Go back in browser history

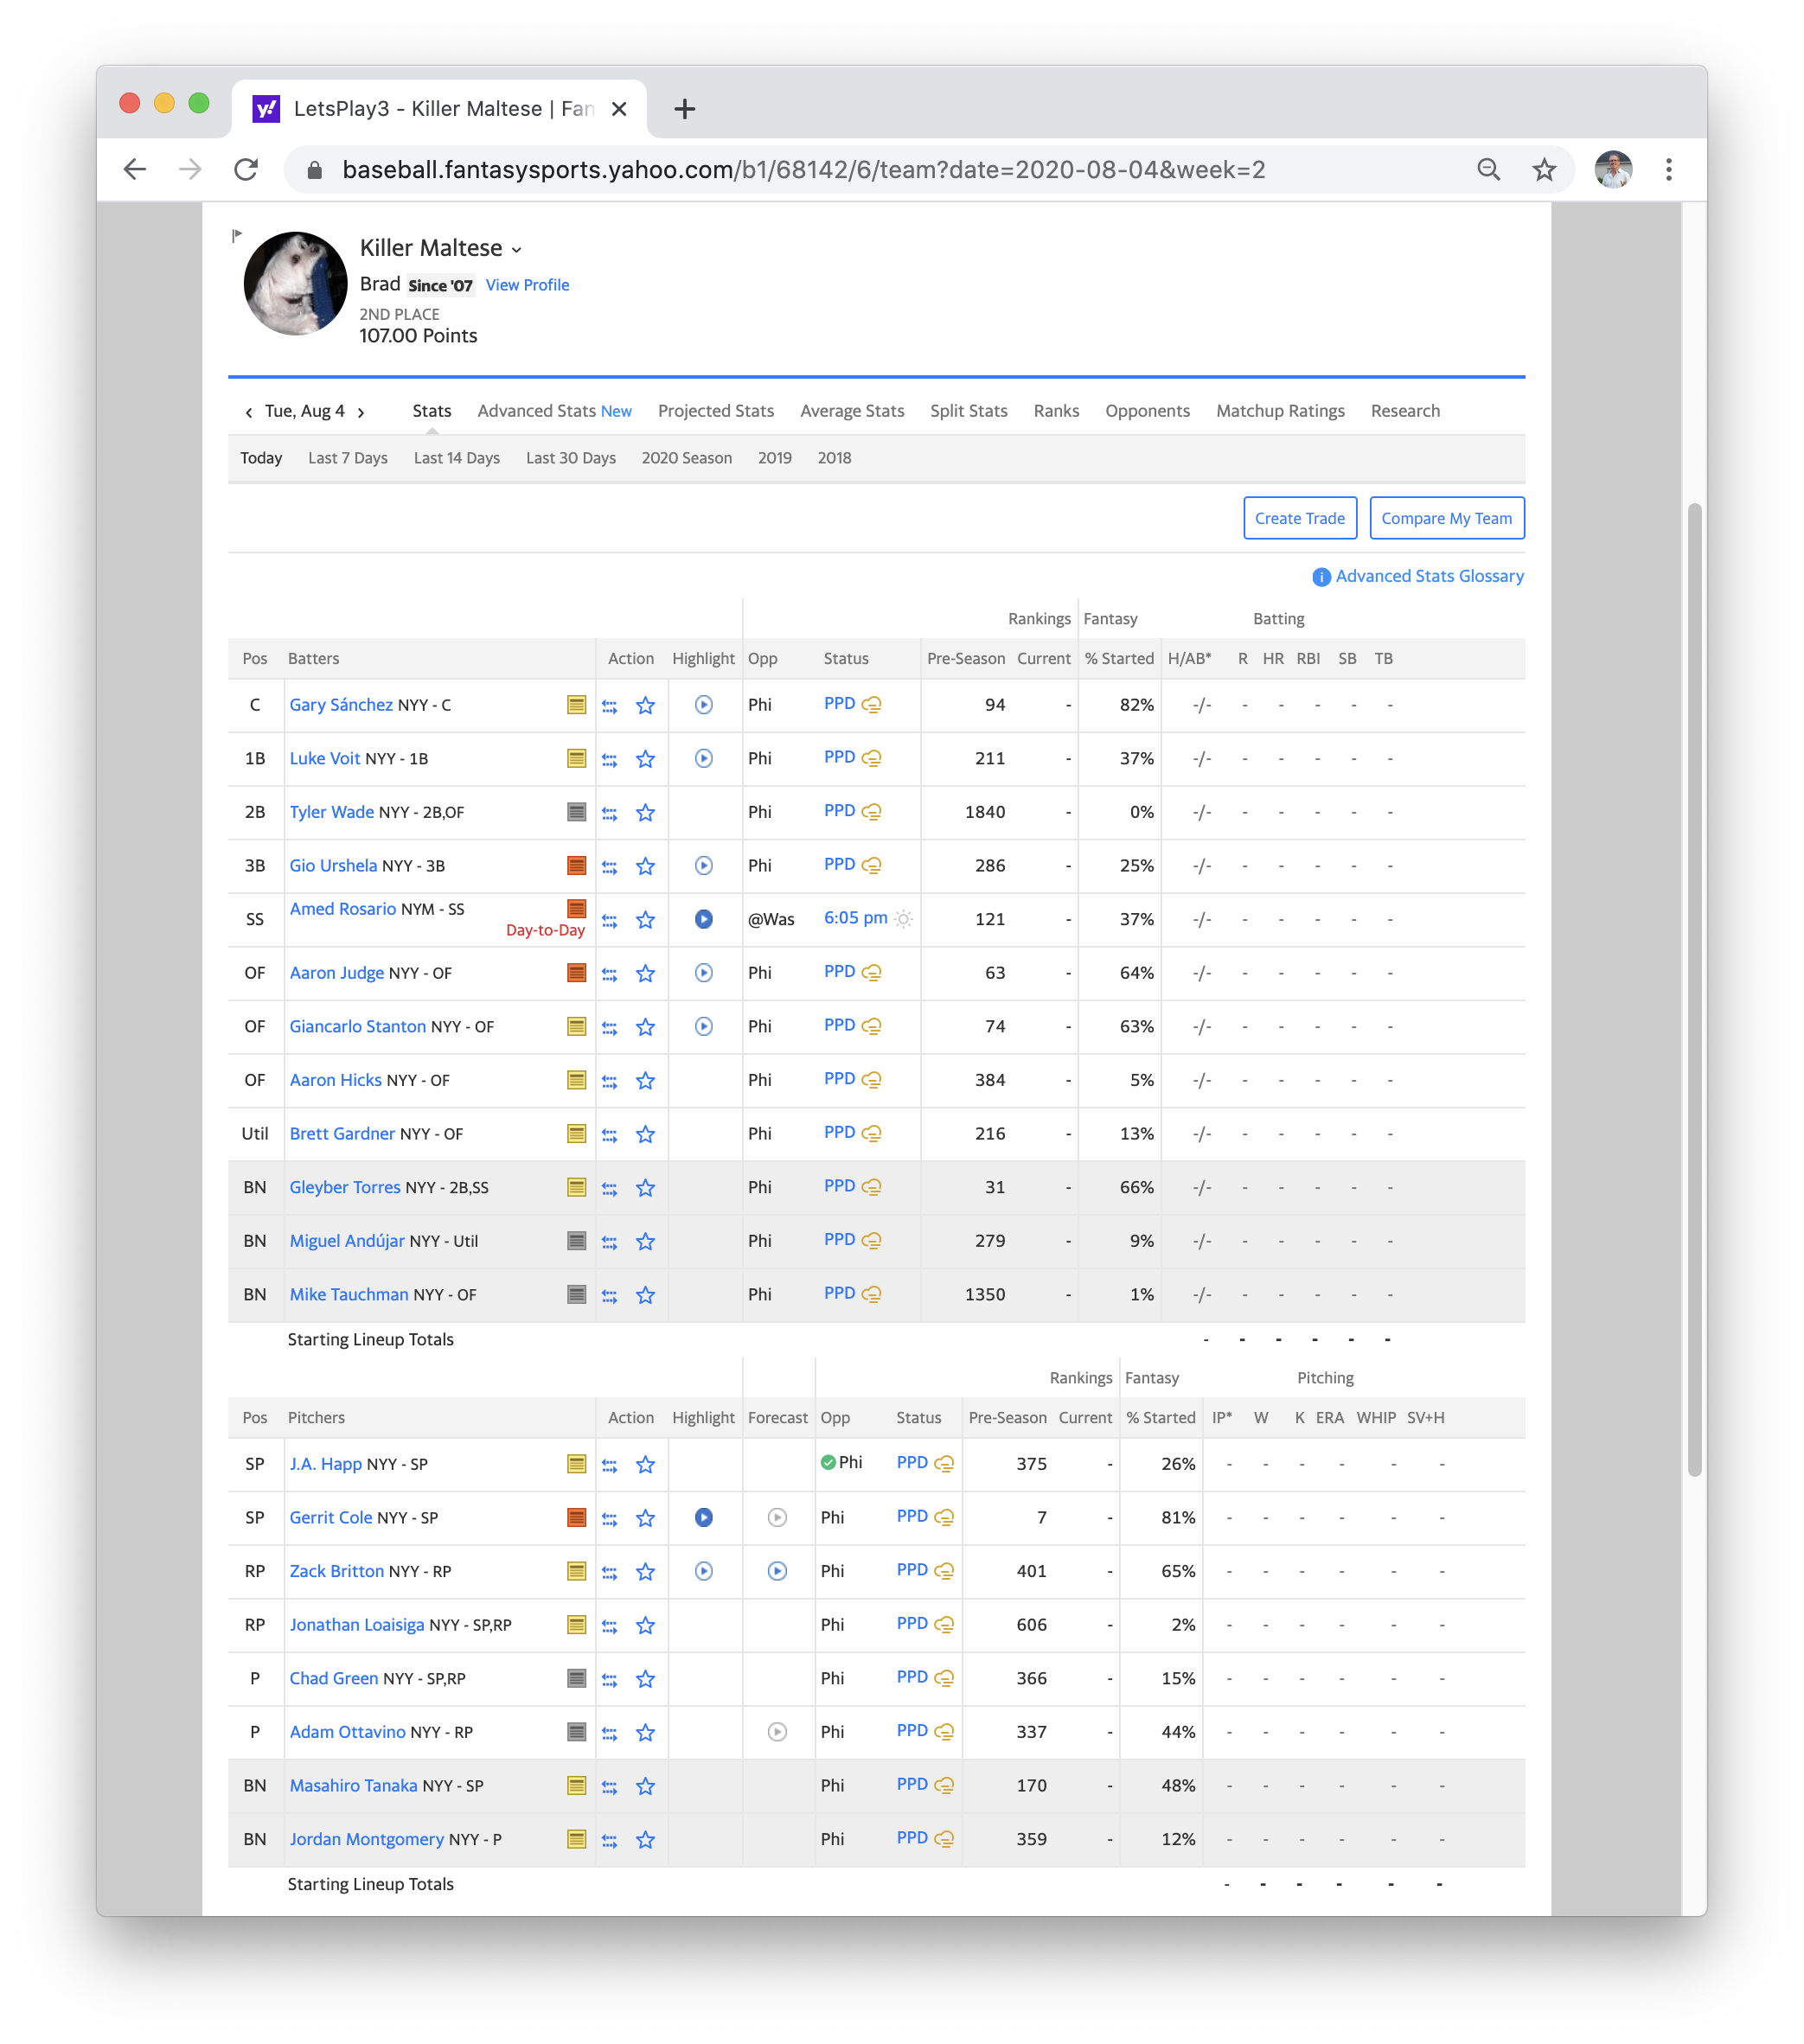(x=135, y=170)
